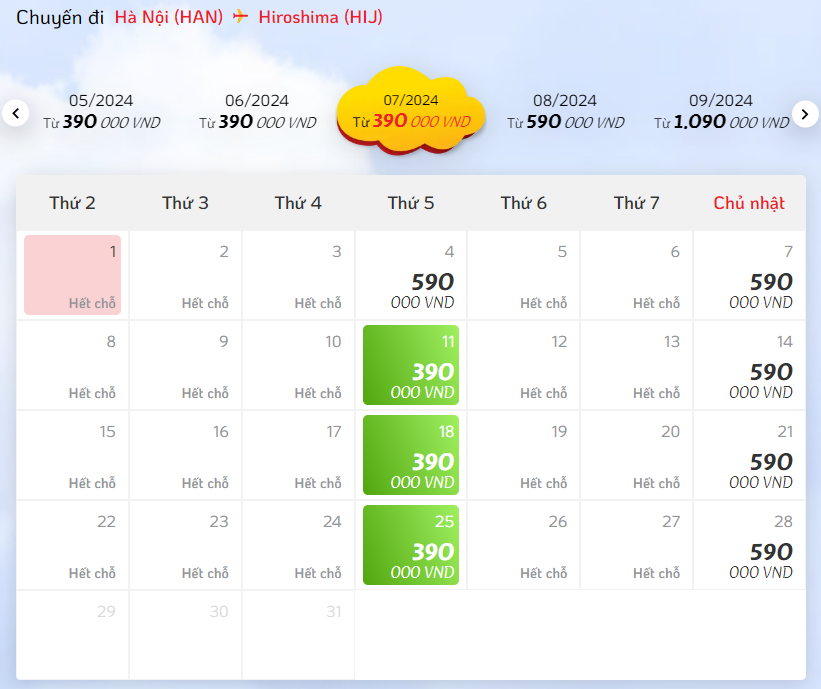Click the sold-out July 3 cell
The width and height of the screenshot is (821, 689).
tap(298, 275)
